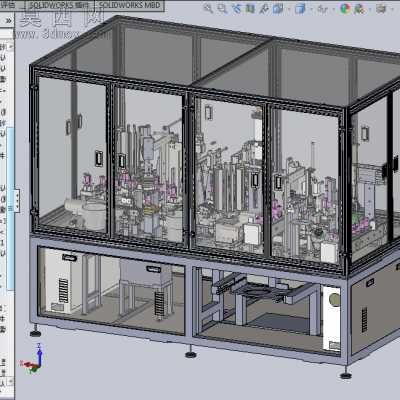400x400 pixels.
Task: Open Edit Appearance color ball
Action: click(x=345, y=8)
